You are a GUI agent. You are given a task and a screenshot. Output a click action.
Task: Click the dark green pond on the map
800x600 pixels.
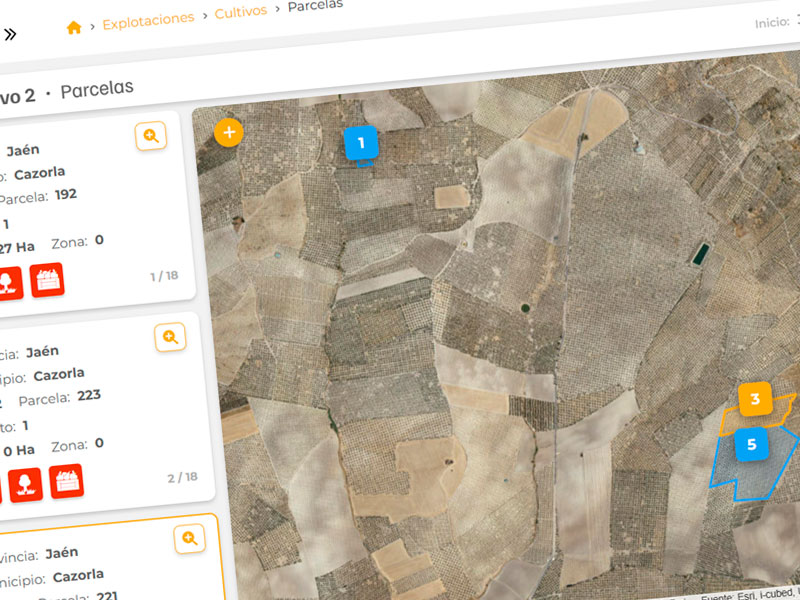700,254
